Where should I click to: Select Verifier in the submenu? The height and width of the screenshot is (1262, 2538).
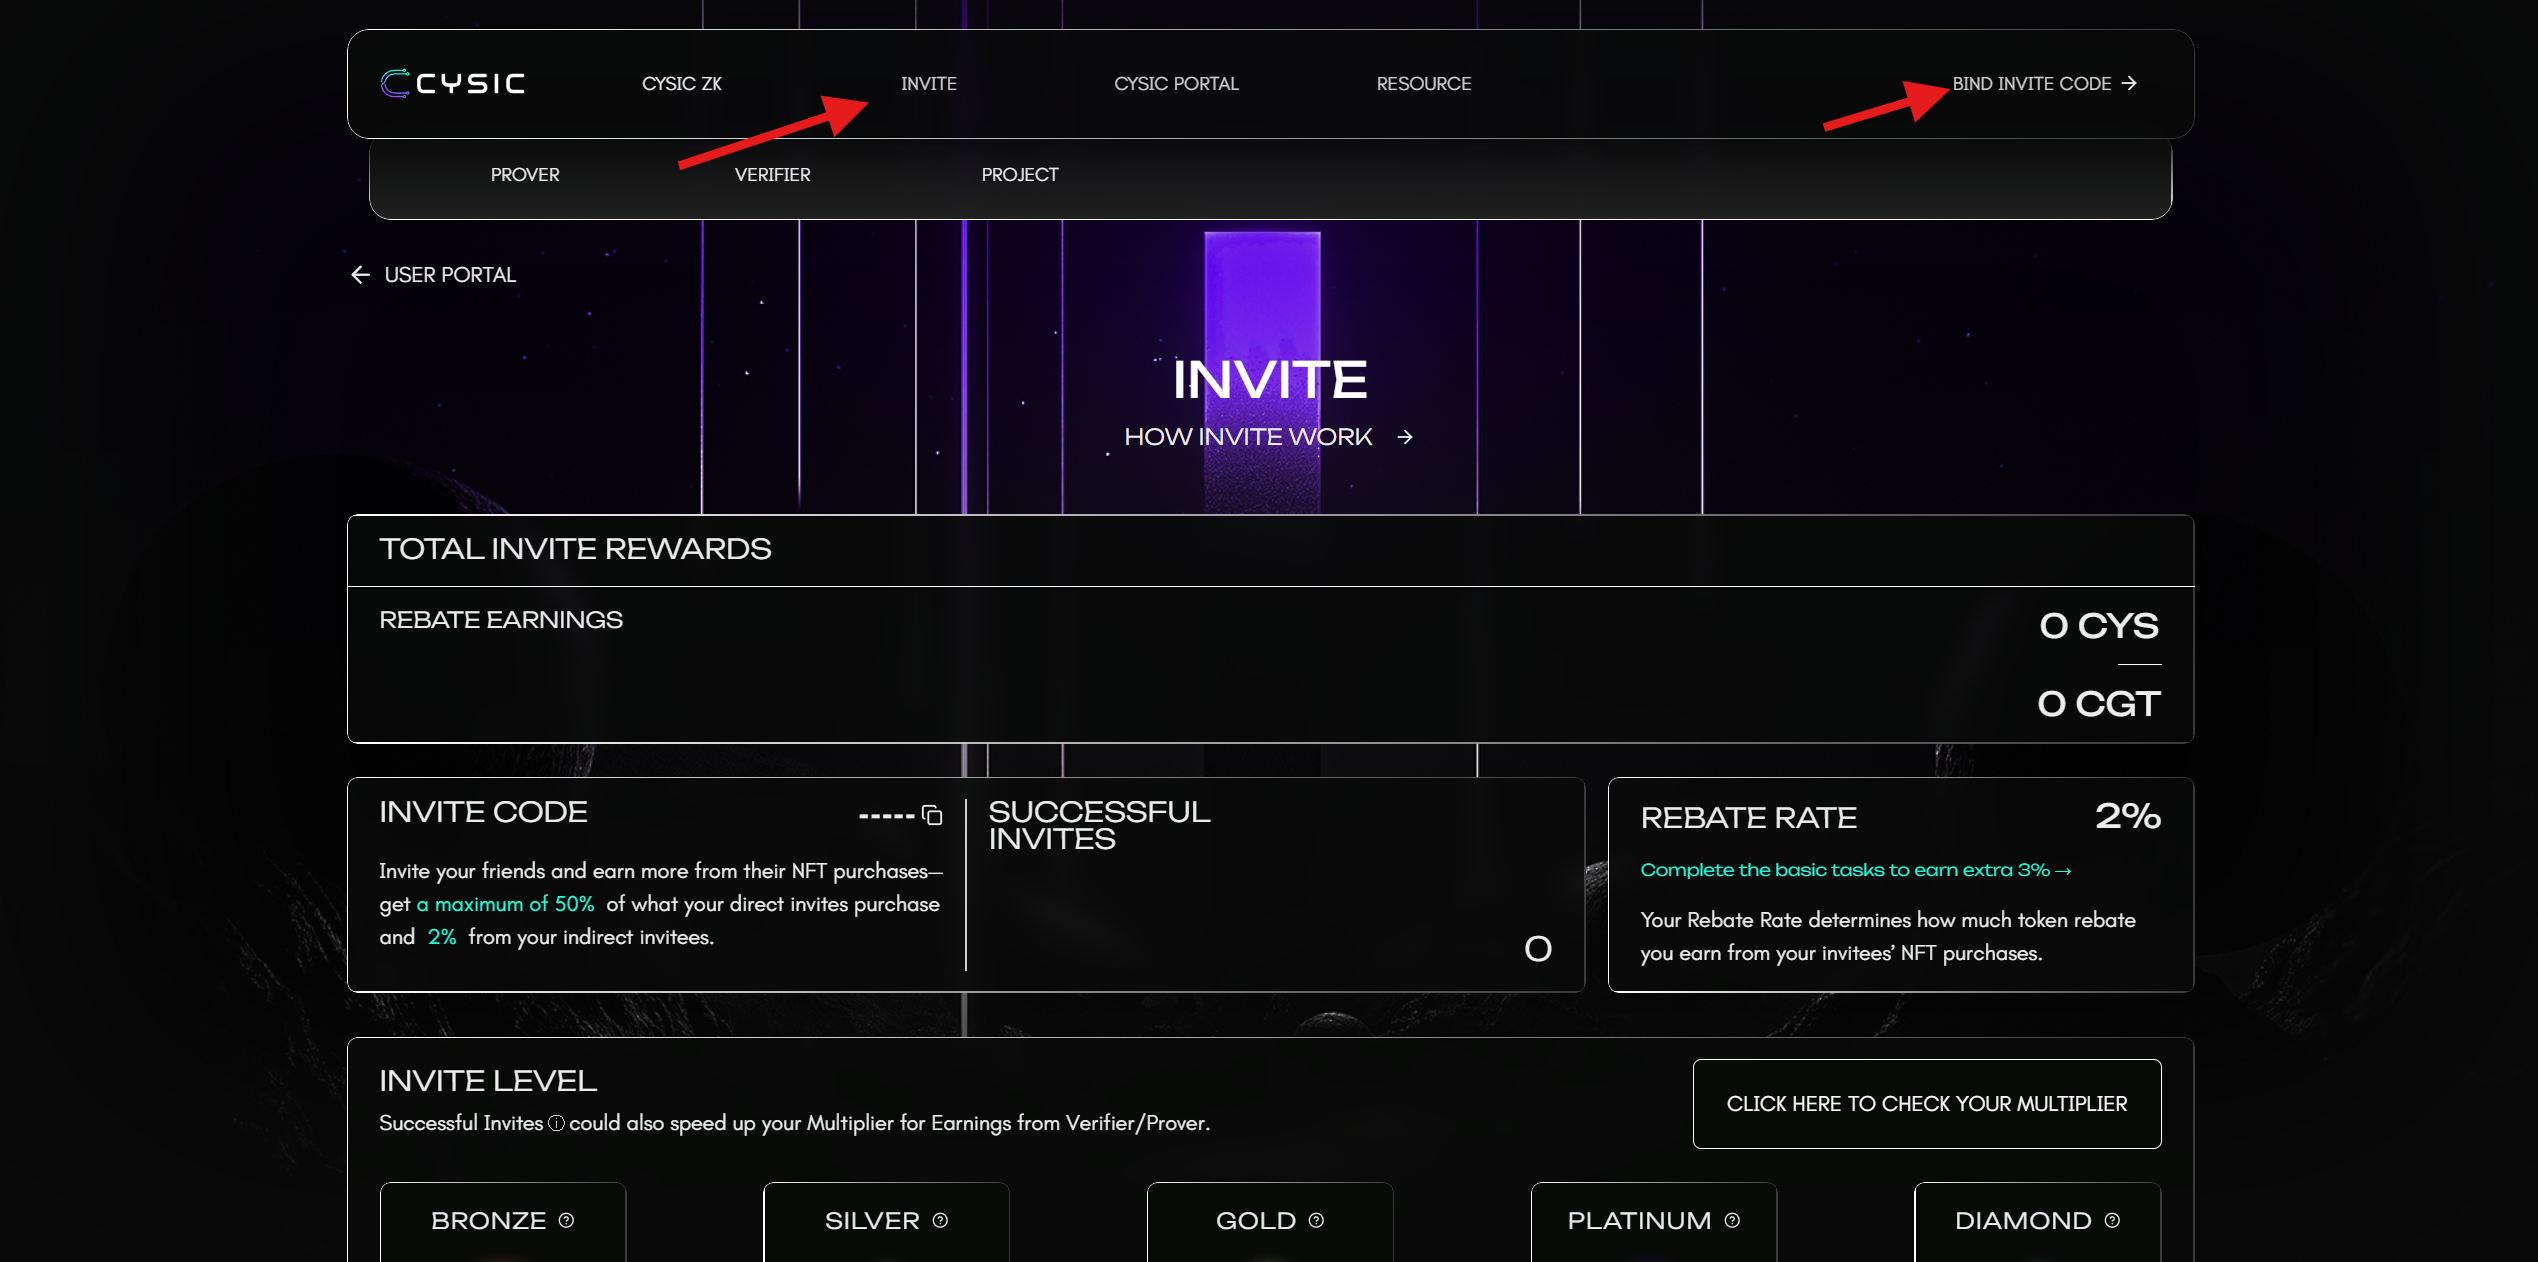click(x=773, y=175)
